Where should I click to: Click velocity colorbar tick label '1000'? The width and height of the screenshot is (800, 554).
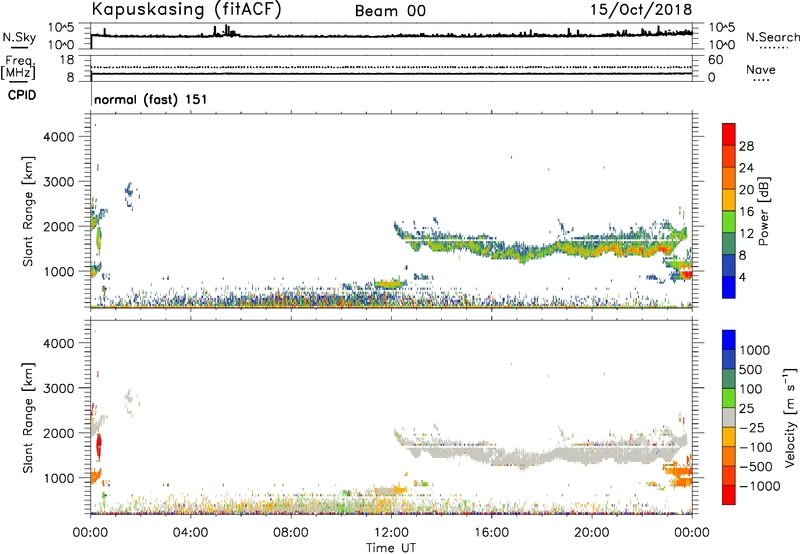[754, 350]
